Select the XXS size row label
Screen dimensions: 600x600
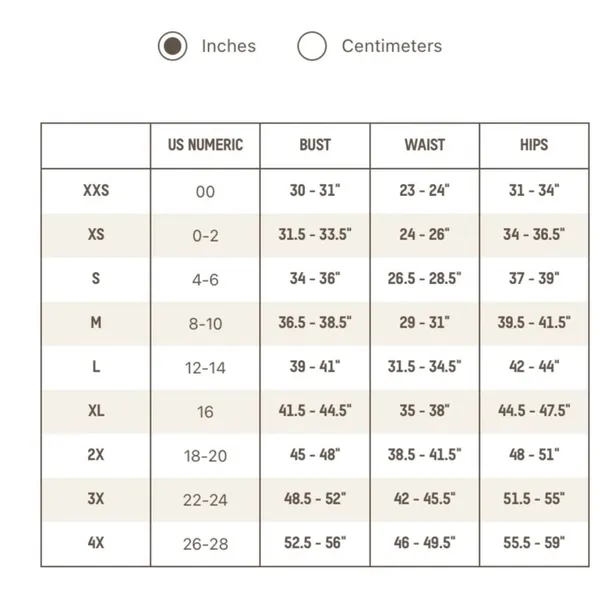click(x=96, y=190)
